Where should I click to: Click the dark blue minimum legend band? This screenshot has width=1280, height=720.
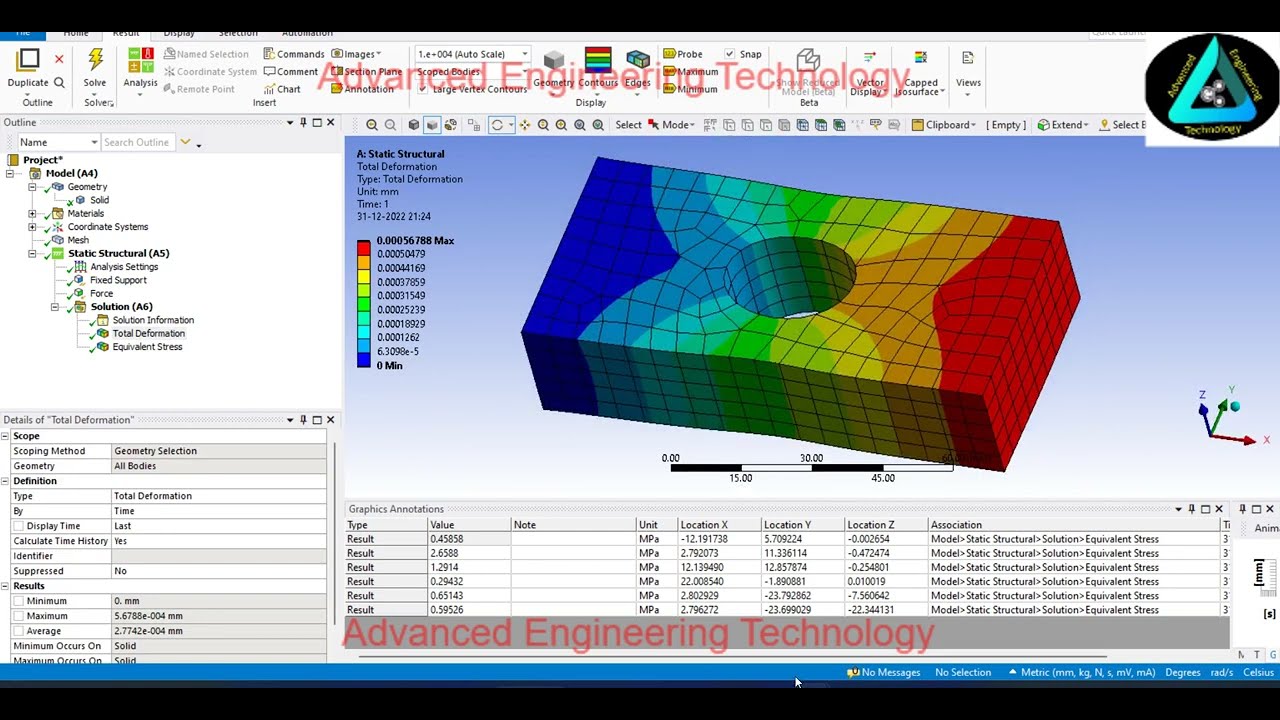(363, 358)
